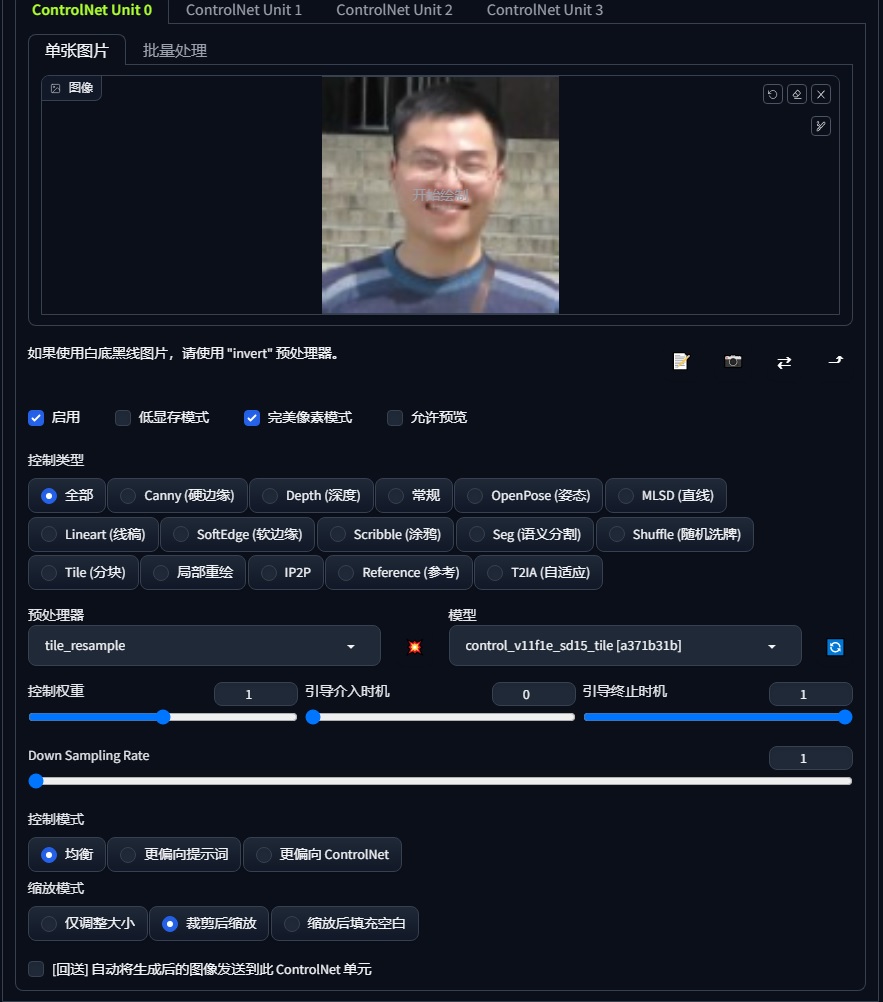Activate the brush pencil icon on the canvas
883x1002 pixels.
coord(820,126)
